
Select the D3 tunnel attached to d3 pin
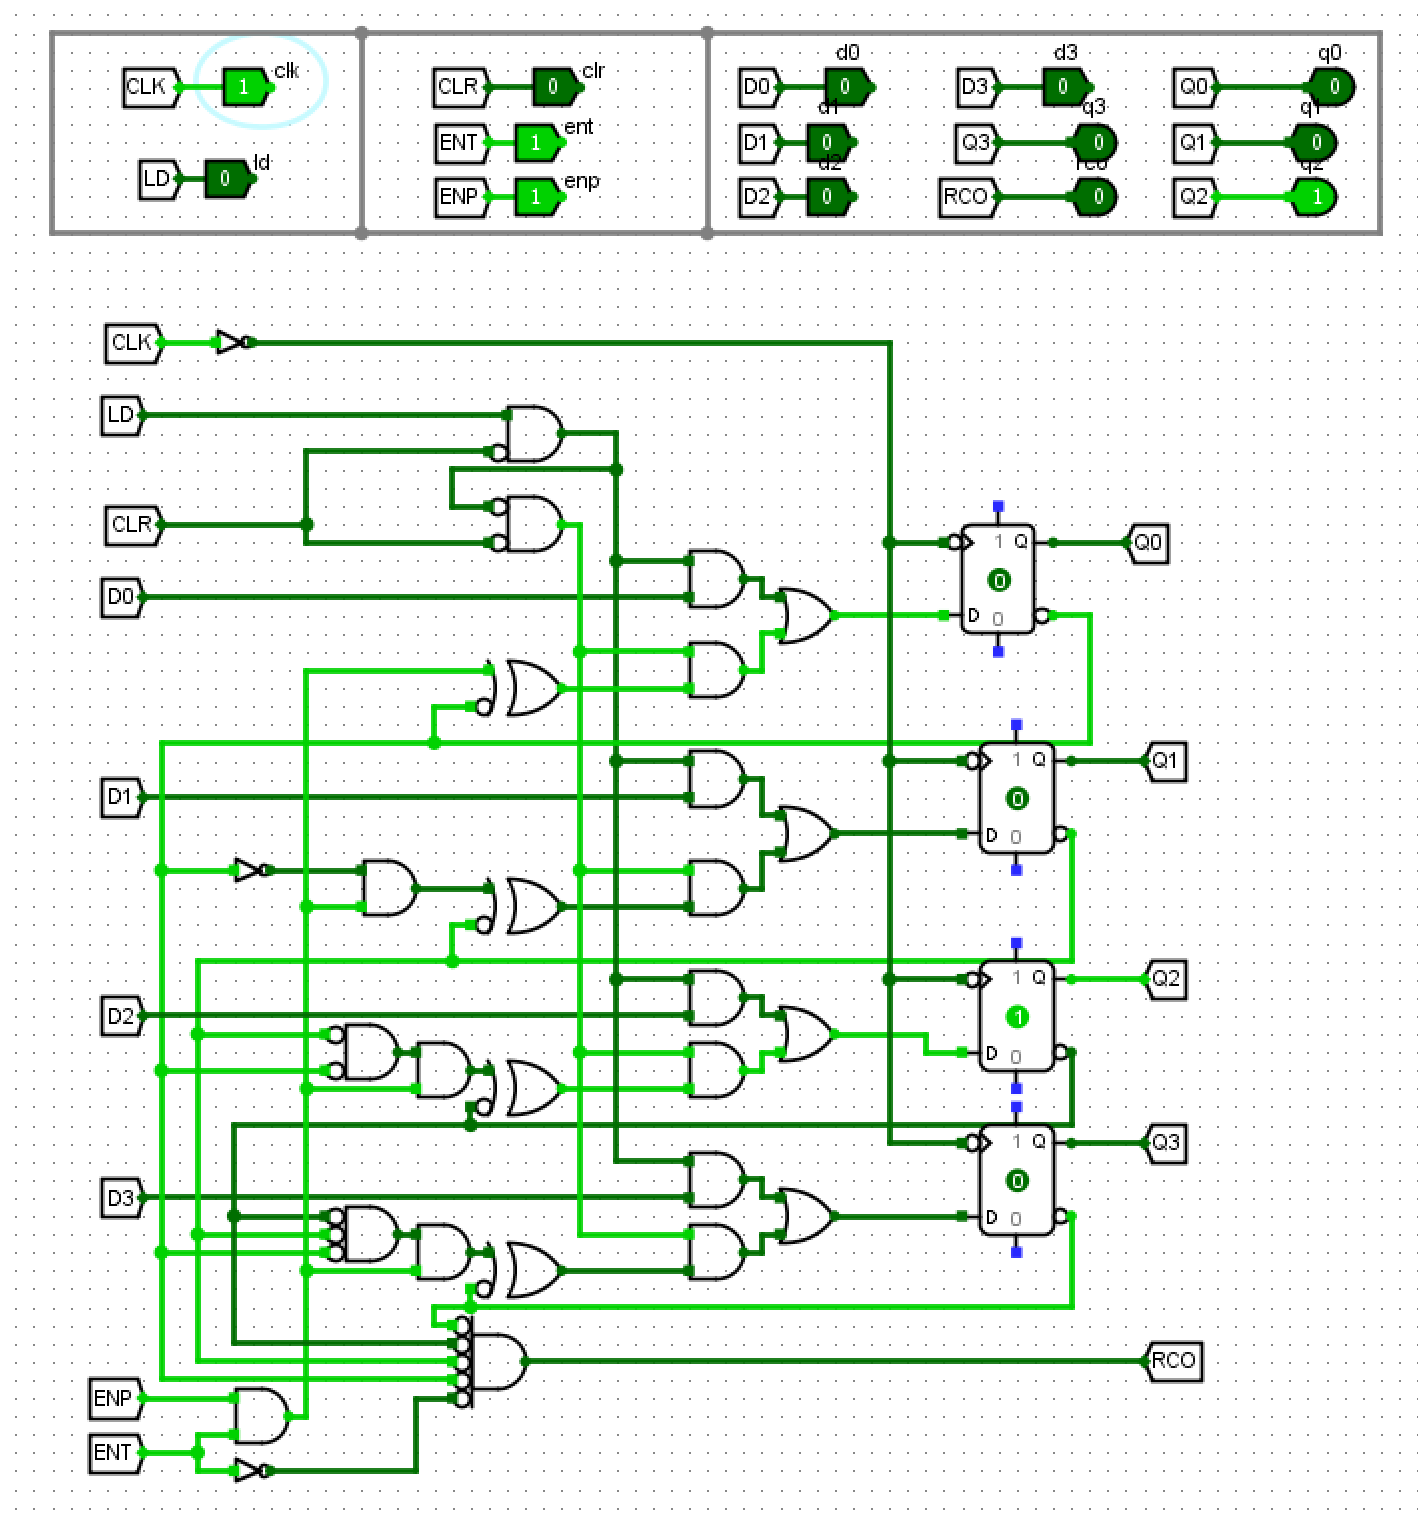tap(979, 87)
